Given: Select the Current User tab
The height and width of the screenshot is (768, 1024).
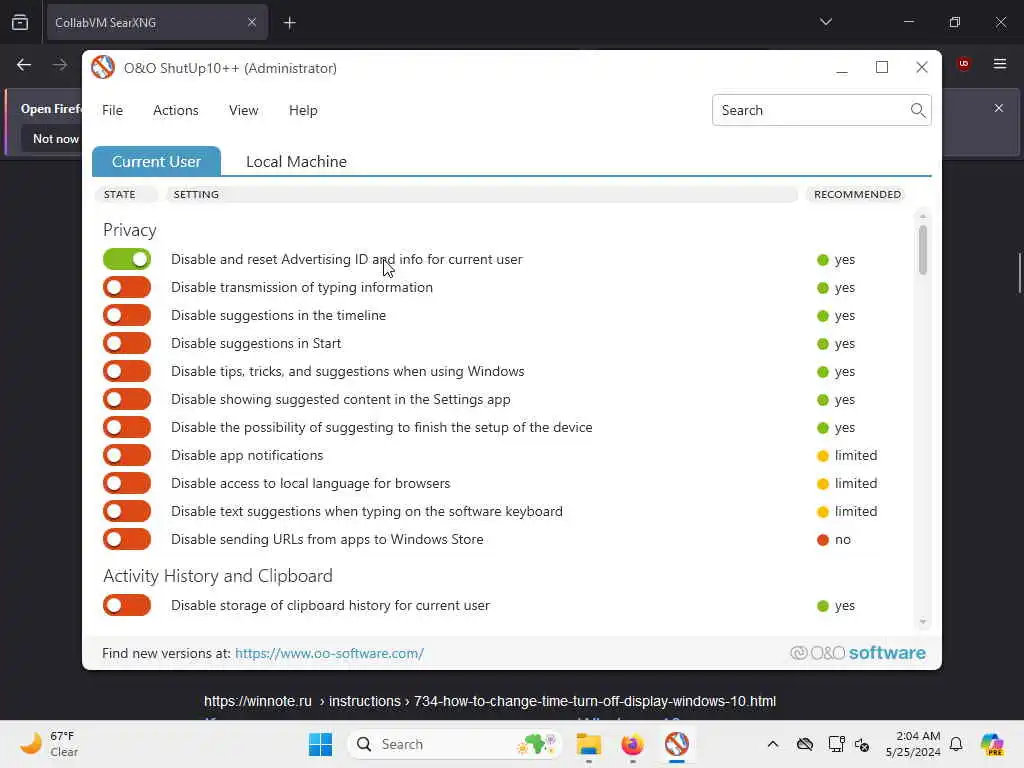Looking at the screenshot, I should point(156,161).
